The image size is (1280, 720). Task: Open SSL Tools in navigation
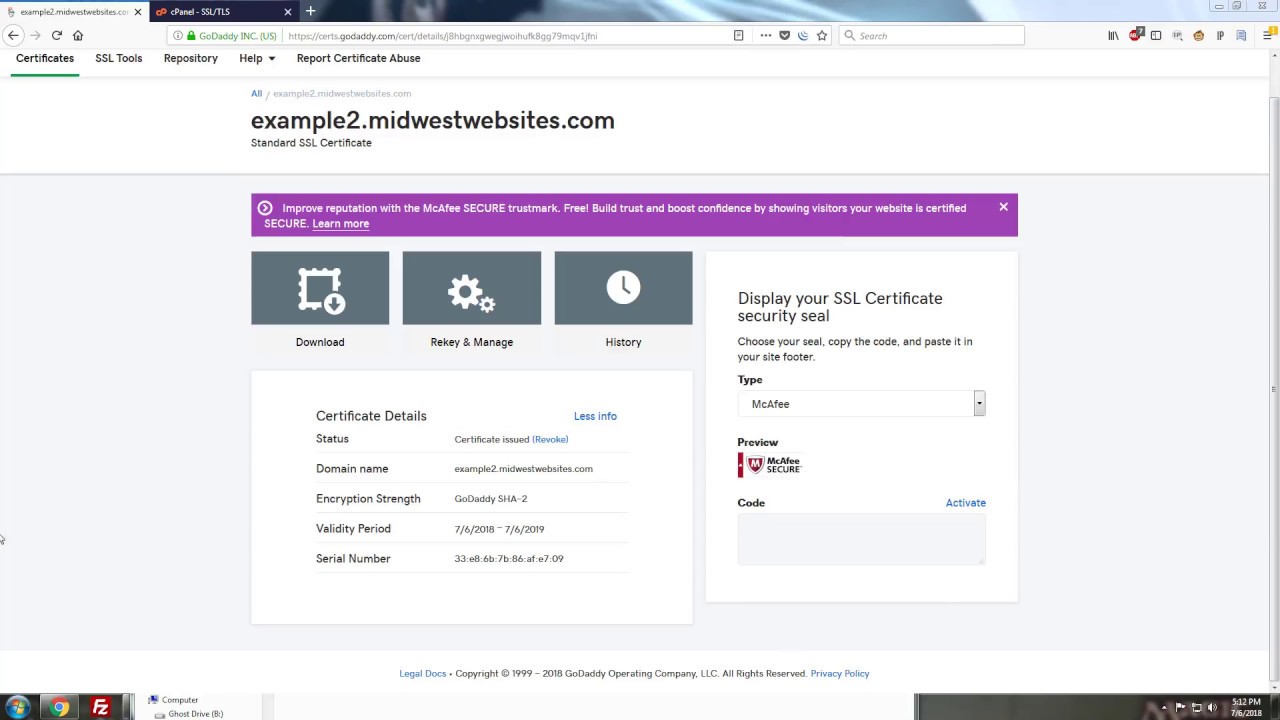point(119,58)
